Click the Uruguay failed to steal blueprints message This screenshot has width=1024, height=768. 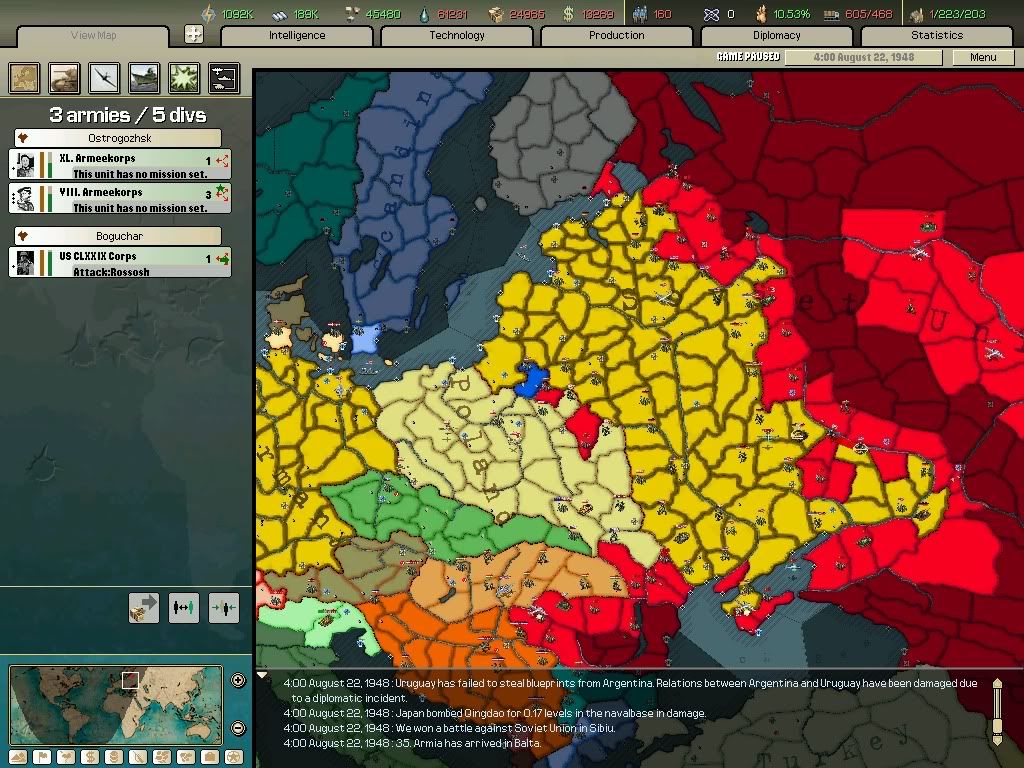(630, 690)
